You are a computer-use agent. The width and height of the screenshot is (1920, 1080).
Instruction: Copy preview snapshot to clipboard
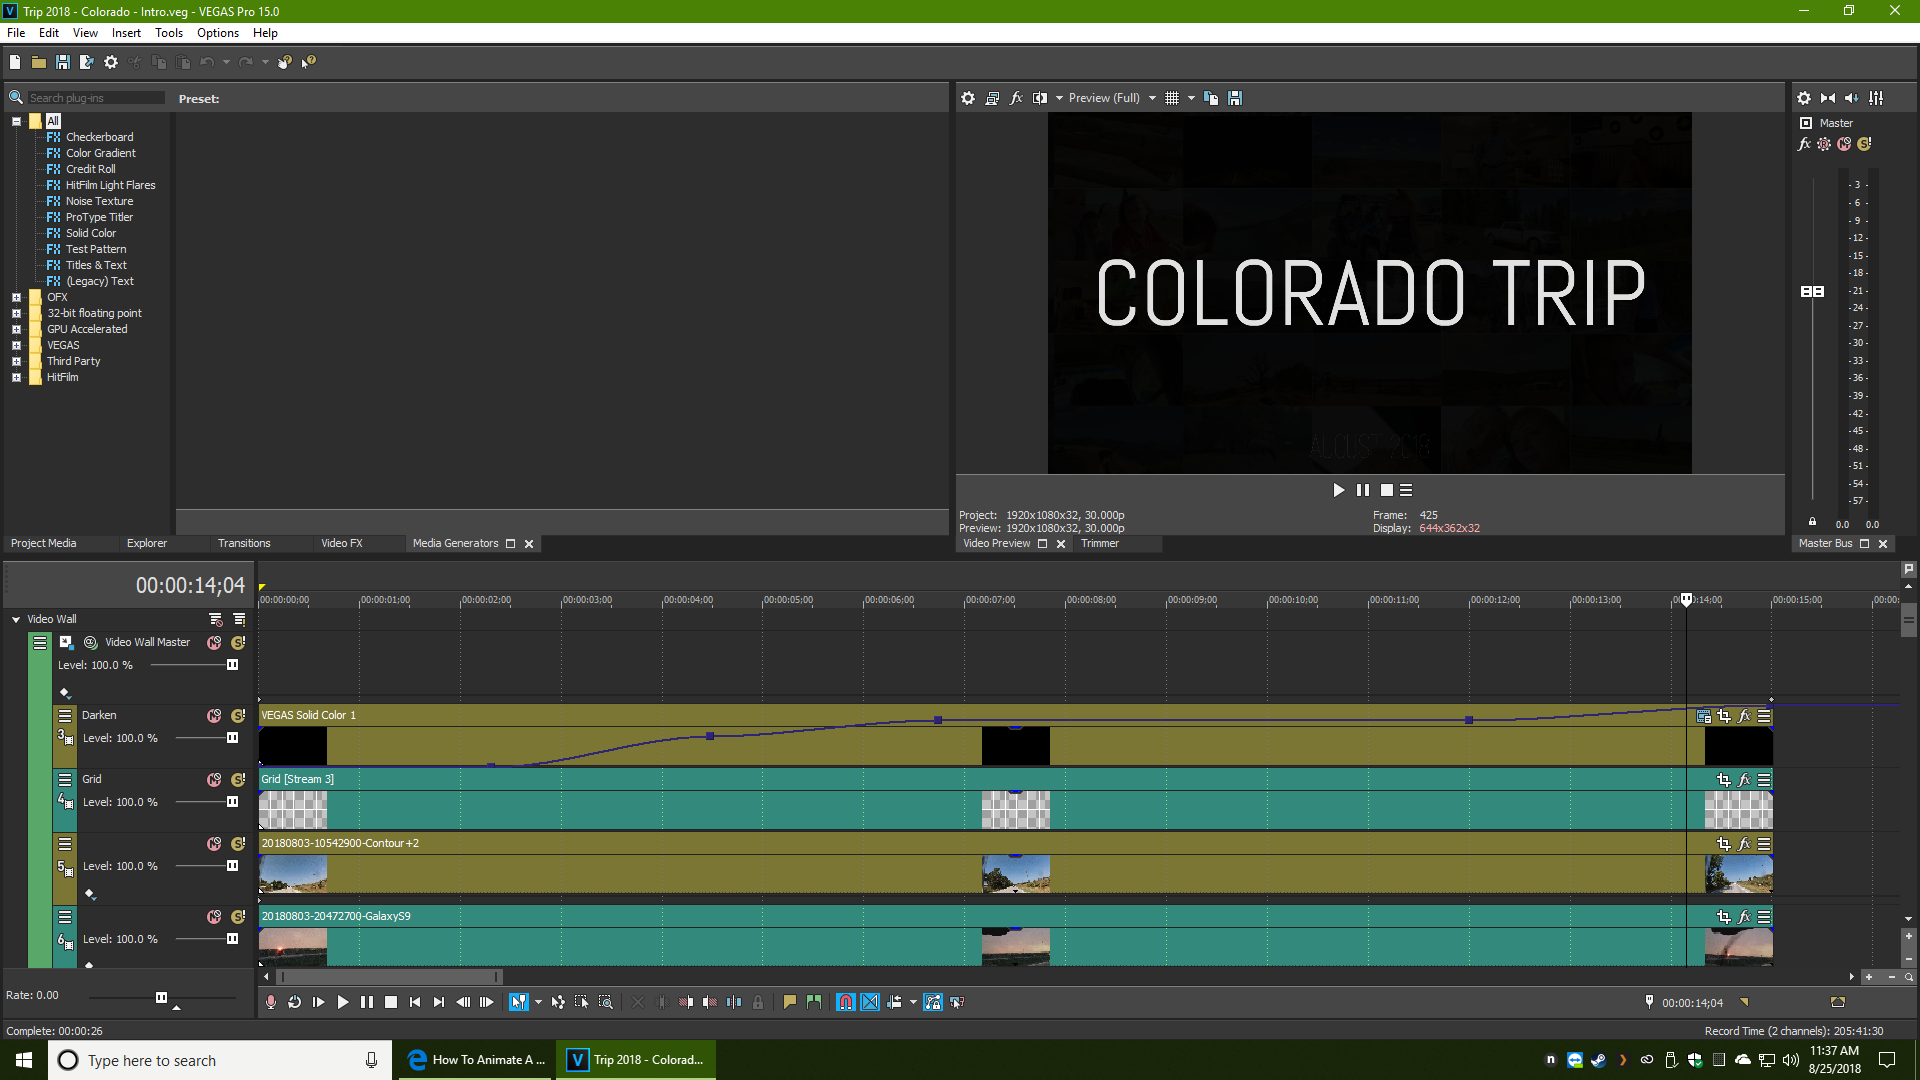pyautogui.click(x=1211, y=98)
